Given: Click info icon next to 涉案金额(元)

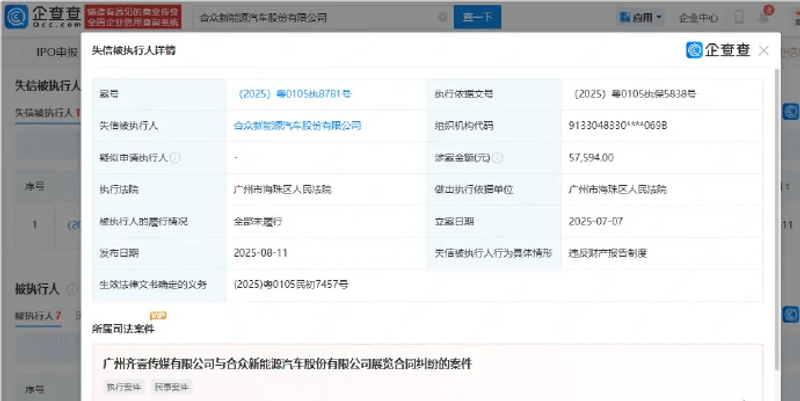Looking at the screenshot, I should point(497,158).
